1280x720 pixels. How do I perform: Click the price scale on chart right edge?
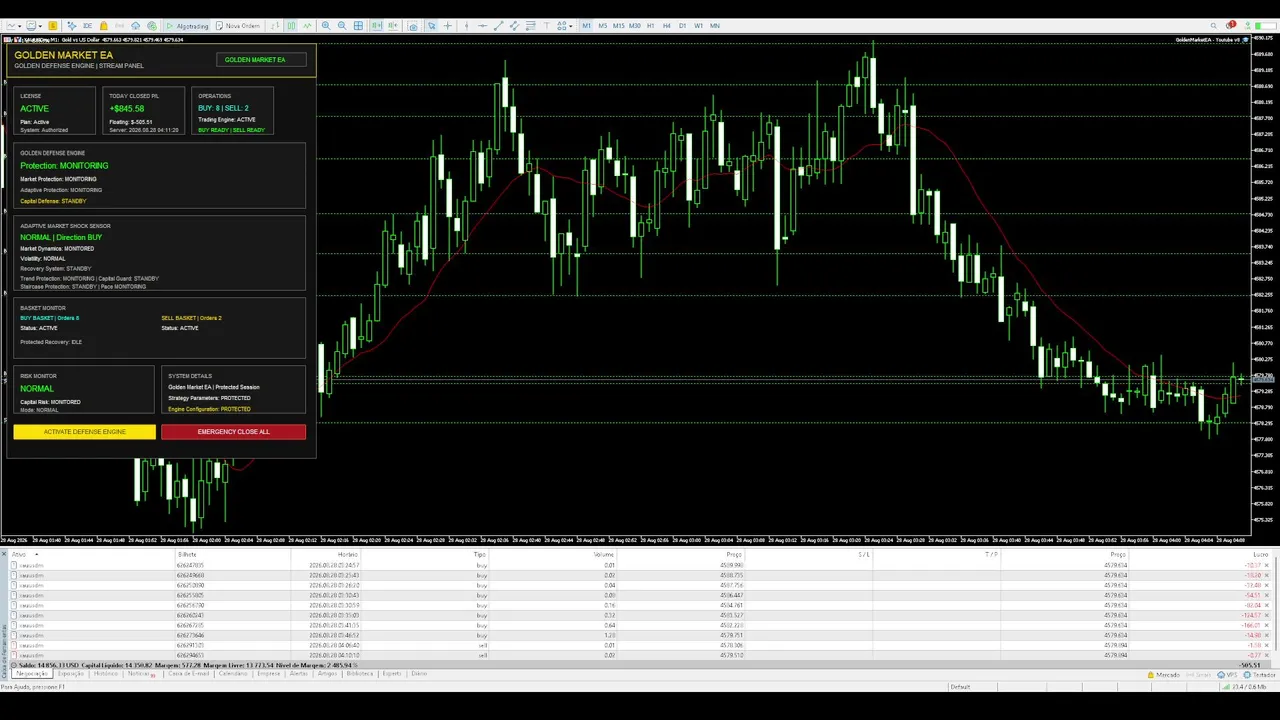click(1265, 285)
